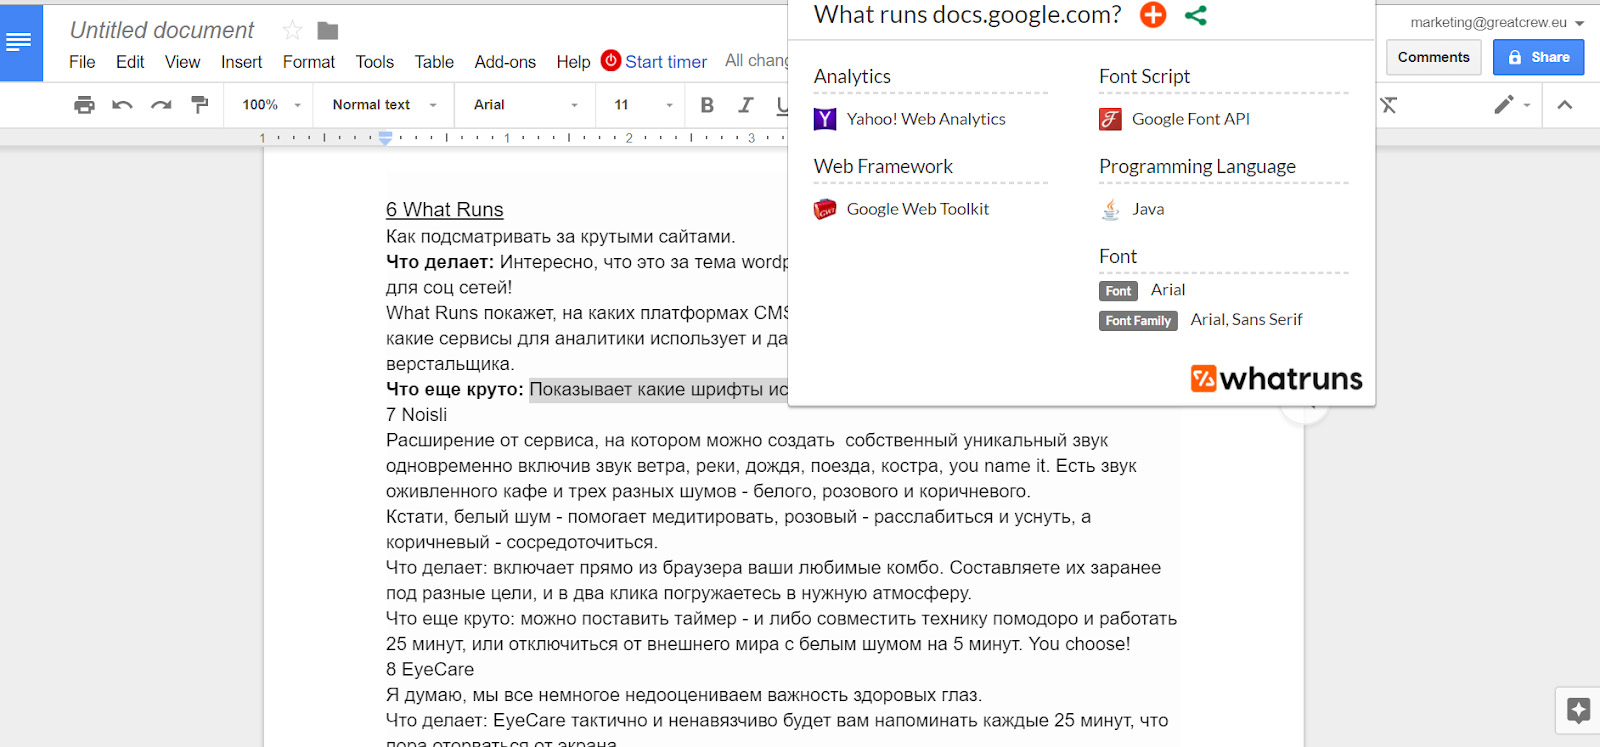1600x747 pixels.
Task: Click the WhatRuns green share icon
Action: (1196, 15)
